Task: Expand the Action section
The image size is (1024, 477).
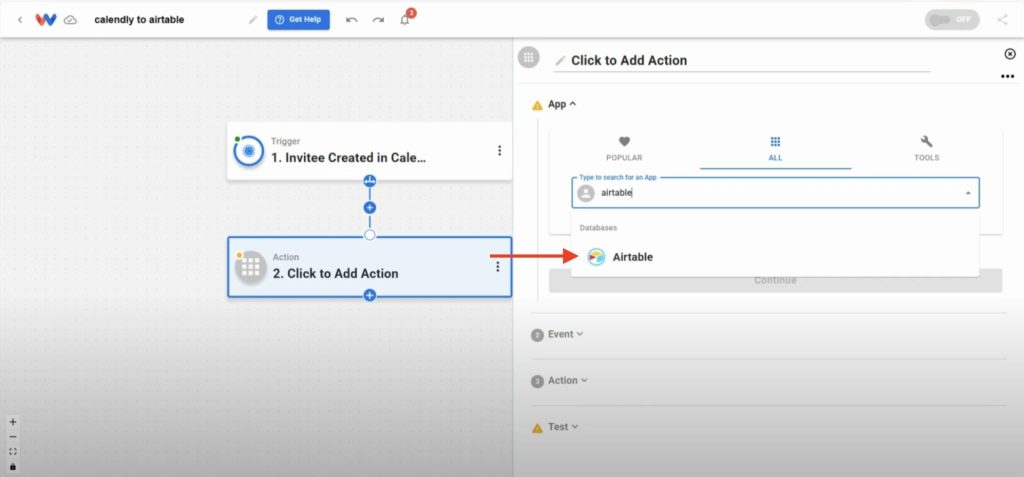Action: pyautogui.click(x=567, y=380)
